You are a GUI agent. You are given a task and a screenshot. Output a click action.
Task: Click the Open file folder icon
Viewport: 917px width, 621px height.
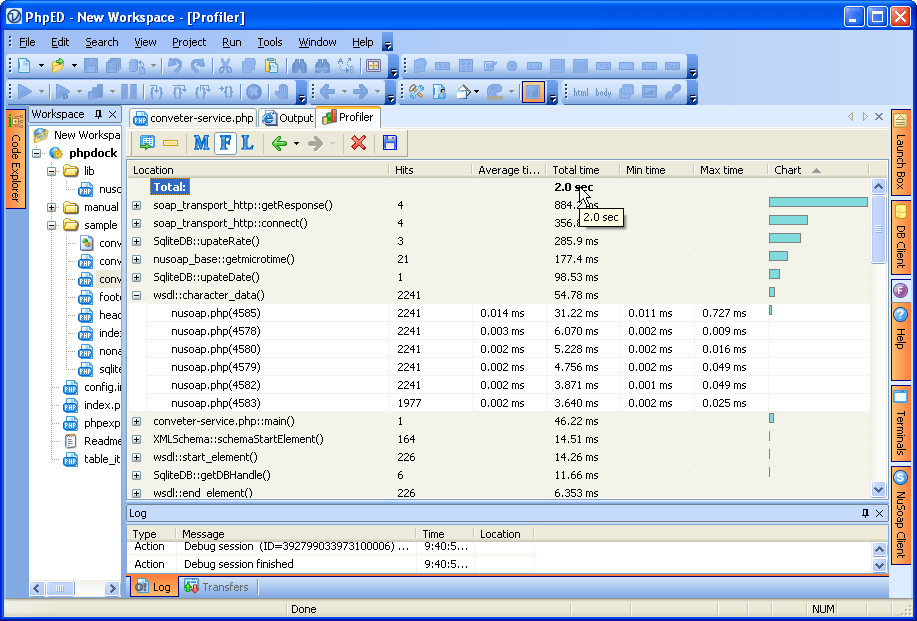coord(57,65)
